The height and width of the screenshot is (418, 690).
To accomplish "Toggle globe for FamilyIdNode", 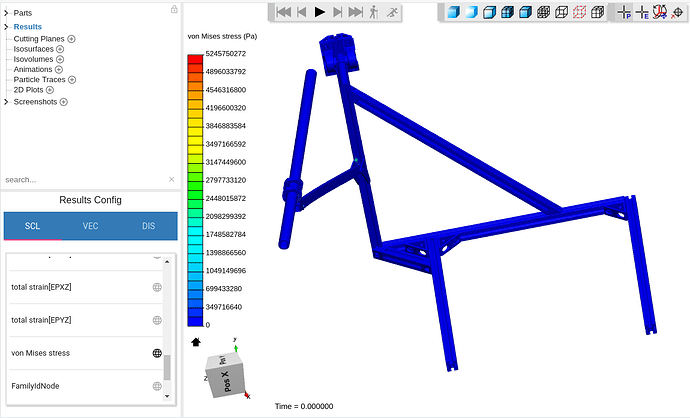I will (157, 386).
